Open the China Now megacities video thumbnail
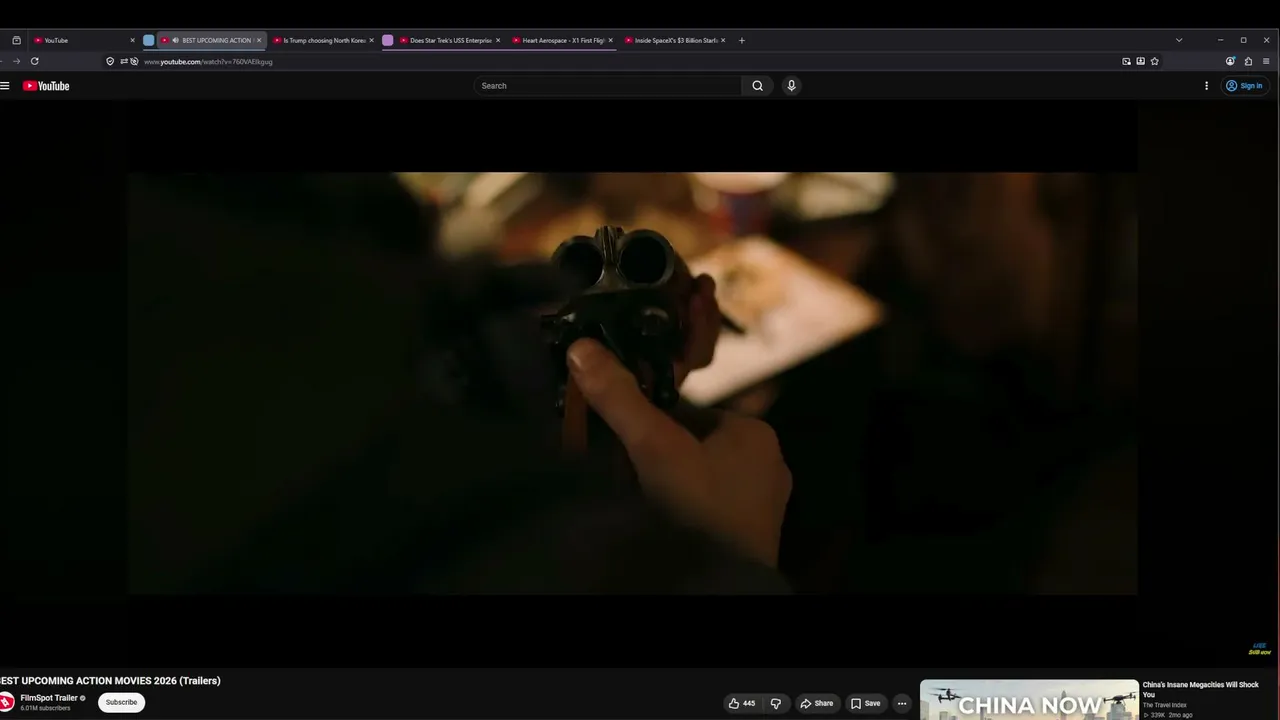The height and width of the screenshot is (720, 1280). point(1029,700)
